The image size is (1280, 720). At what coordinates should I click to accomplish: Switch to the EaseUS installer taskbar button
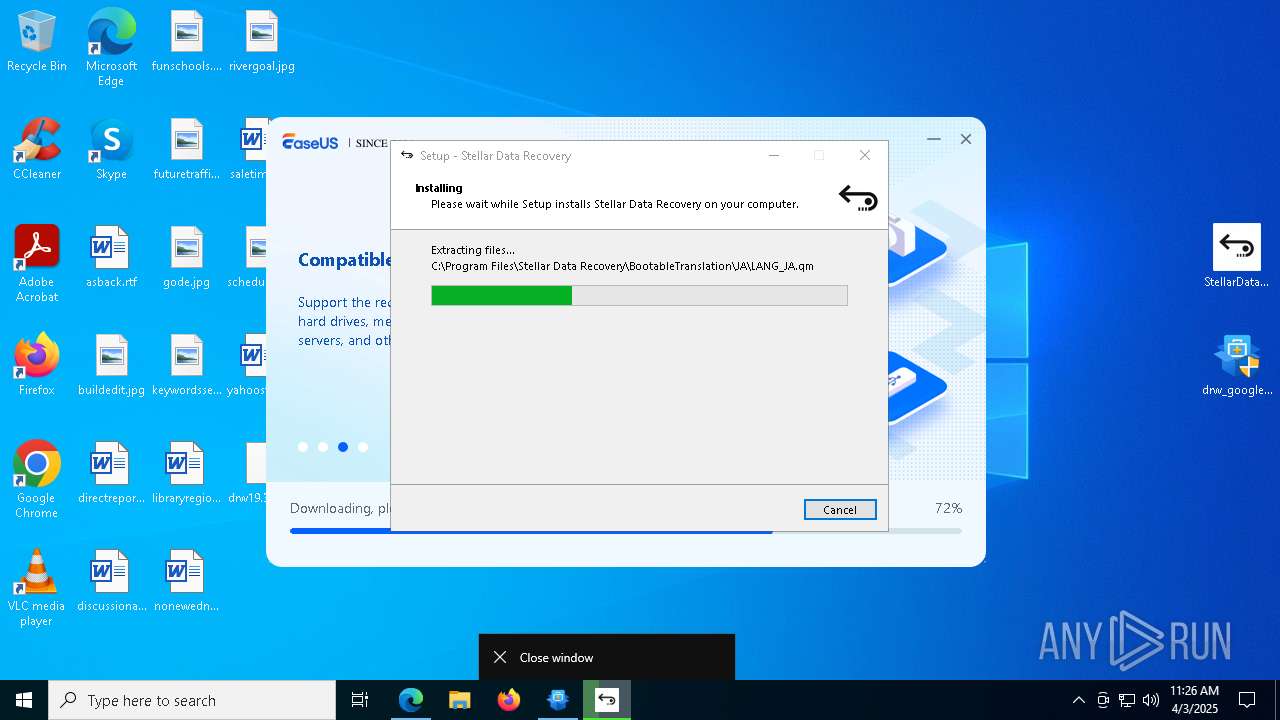(x=558, y=700)
